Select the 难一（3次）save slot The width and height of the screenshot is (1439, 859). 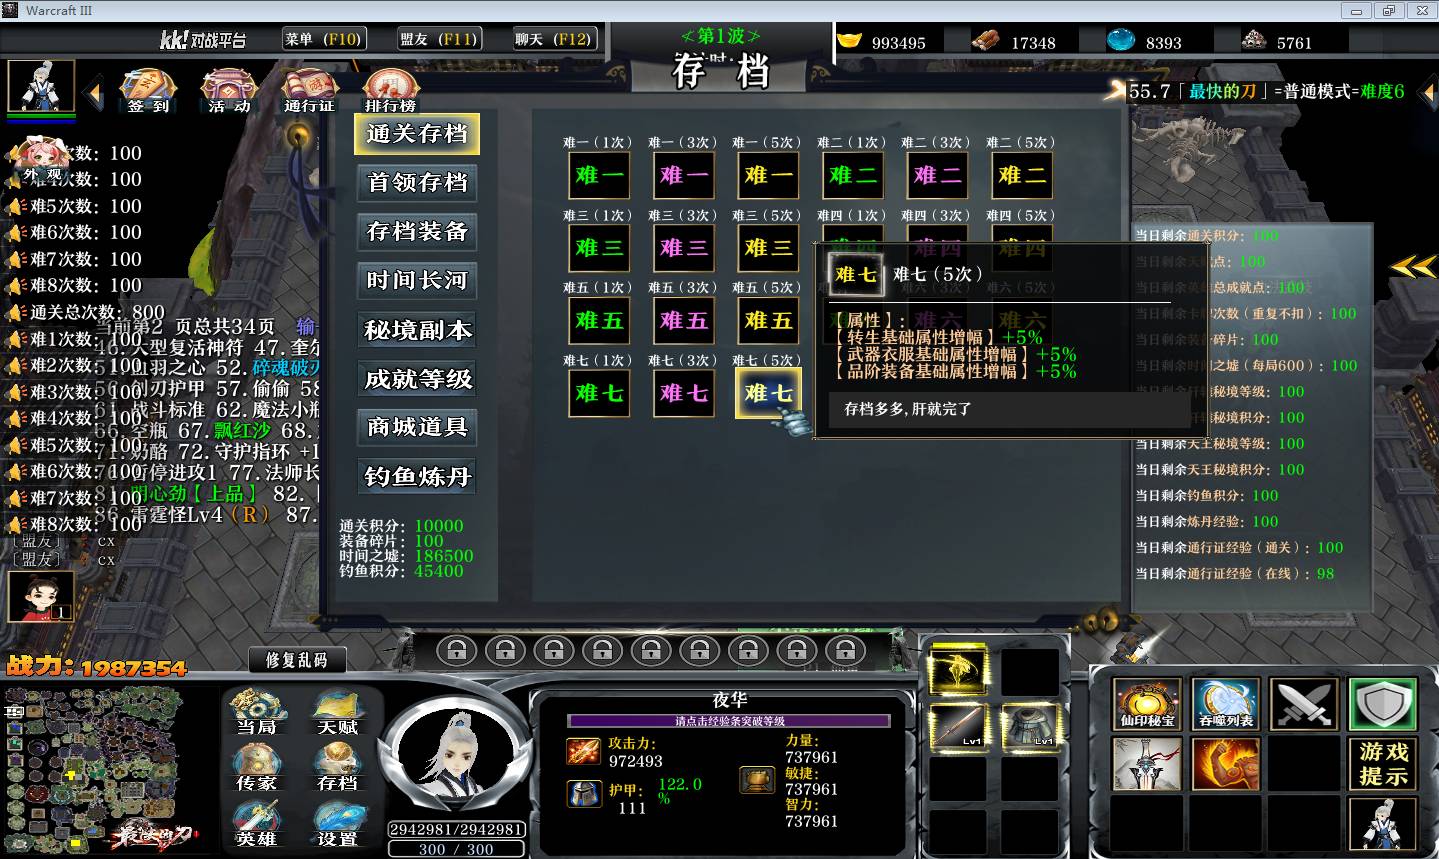(684, 175)
